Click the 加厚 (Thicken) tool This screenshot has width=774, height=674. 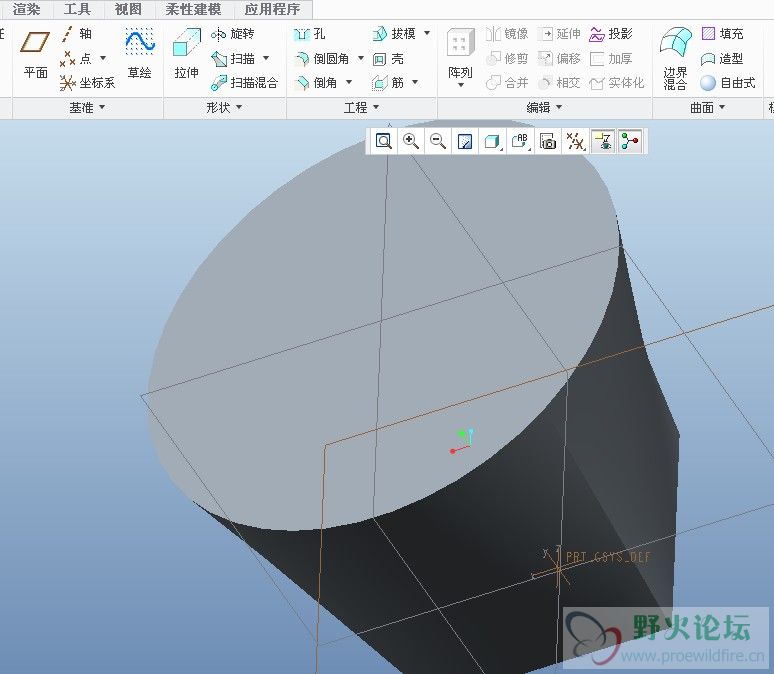coord(611,58)
